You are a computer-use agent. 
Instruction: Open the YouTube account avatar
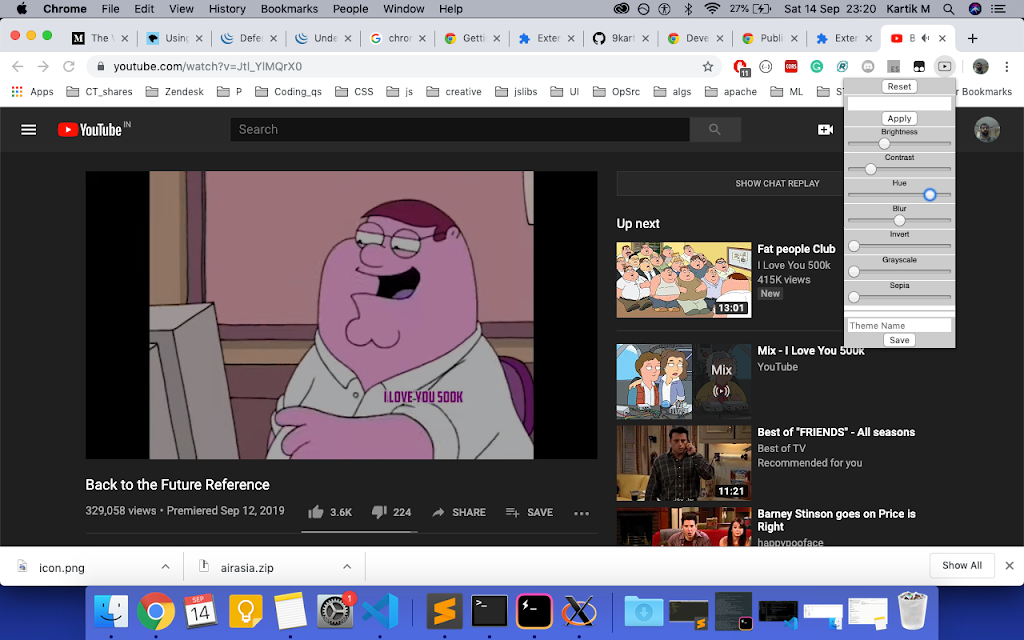click(987, 129)
